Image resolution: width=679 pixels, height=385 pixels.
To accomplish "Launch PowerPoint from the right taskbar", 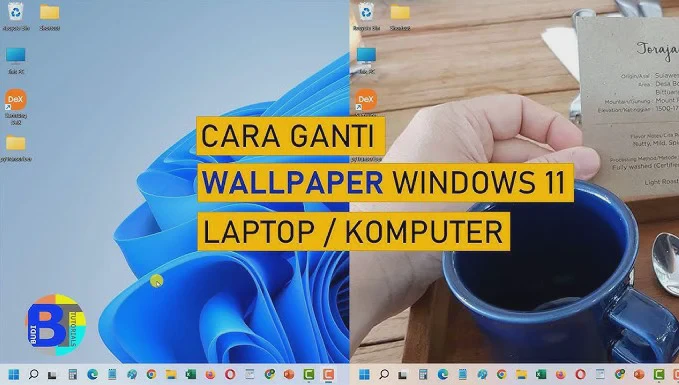I will [639, 374].
